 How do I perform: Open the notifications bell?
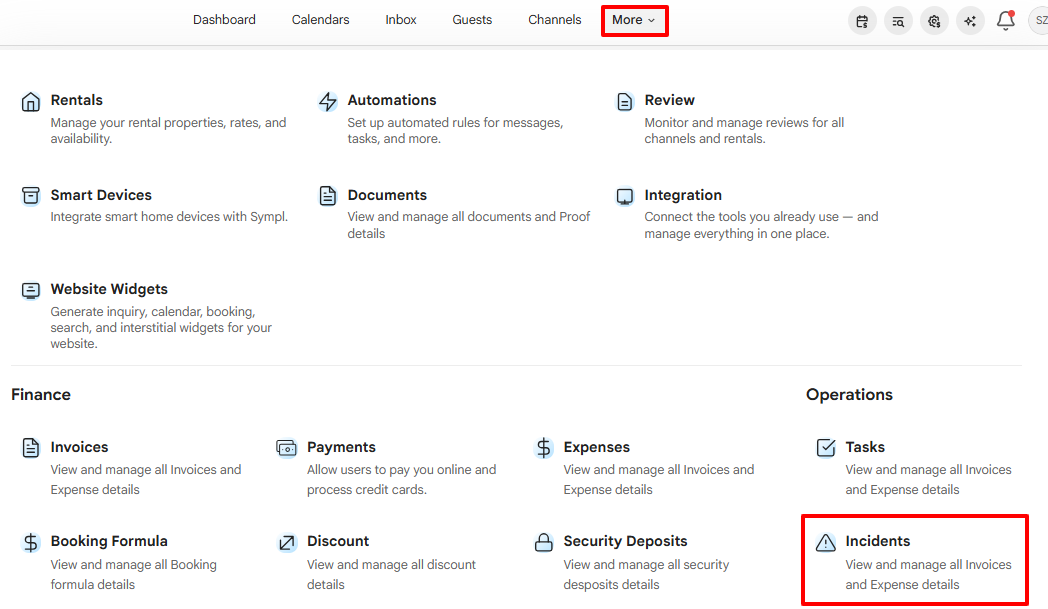click(1006, 21)
